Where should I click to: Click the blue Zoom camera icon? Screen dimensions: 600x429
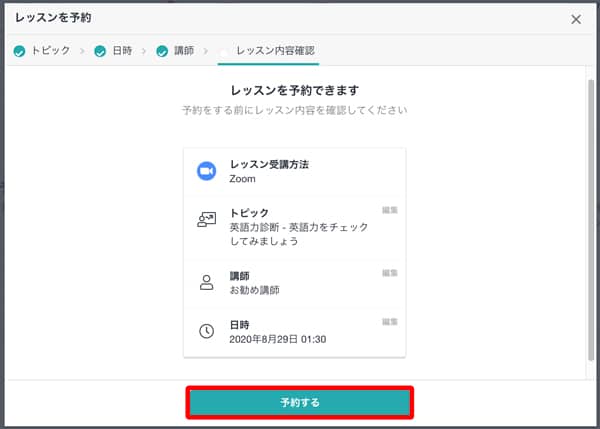tap(207, 171)
